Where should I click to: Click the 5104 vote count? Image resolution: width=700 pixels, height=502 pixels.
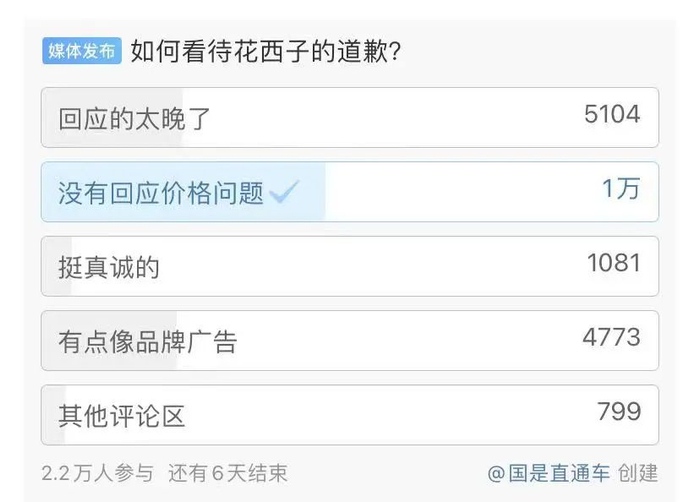click(x=612, y=114)
